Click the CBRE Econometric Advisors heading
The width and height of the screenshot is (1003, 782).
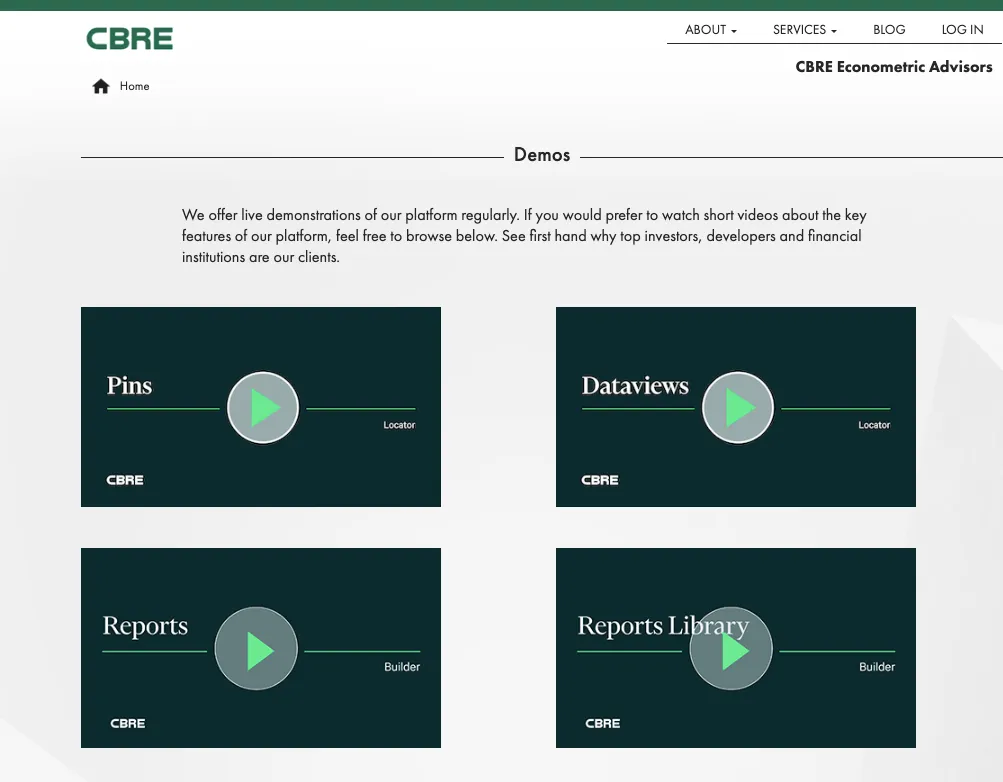coord(894,67)
